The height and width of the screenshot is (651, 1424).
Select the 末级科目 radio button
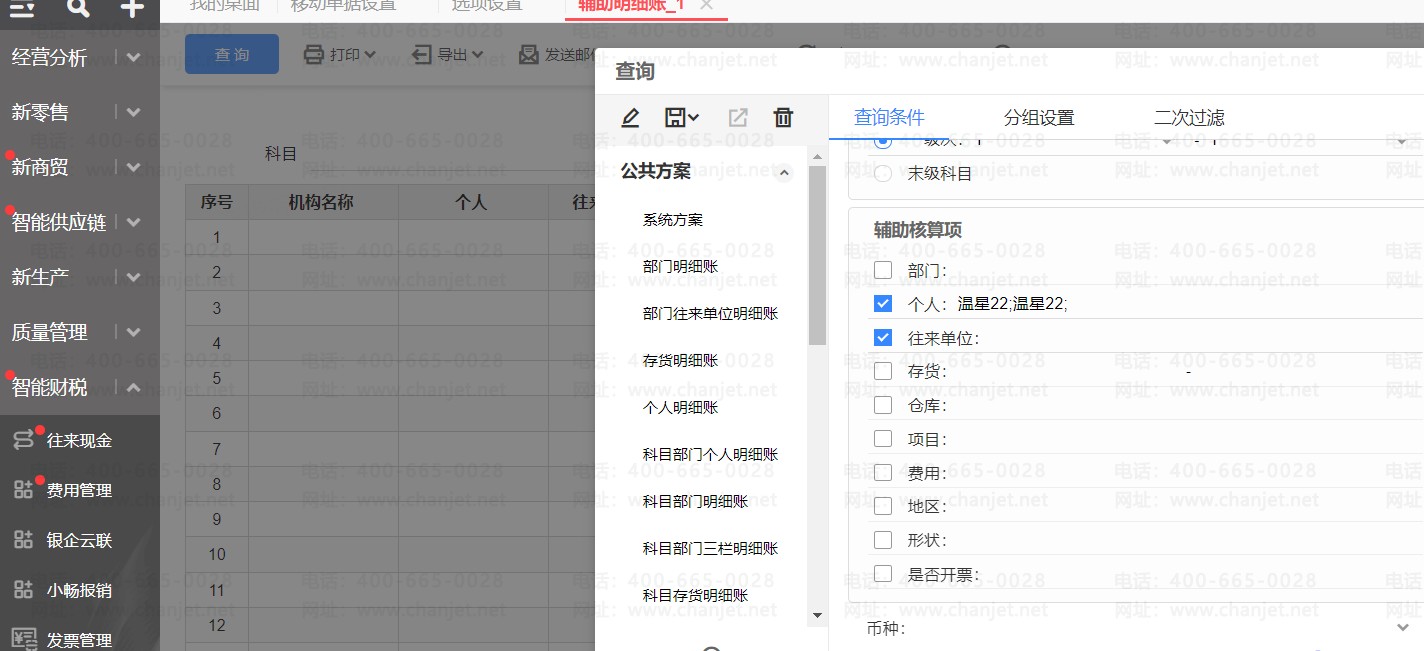883,174
